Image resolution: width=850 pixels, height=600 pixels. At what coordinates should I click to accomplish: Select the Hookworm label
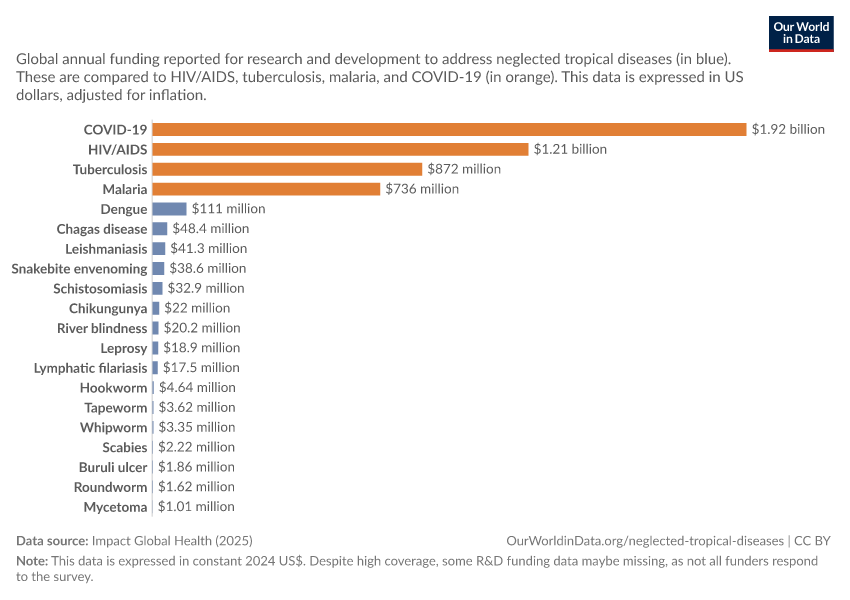click(113, 388)
